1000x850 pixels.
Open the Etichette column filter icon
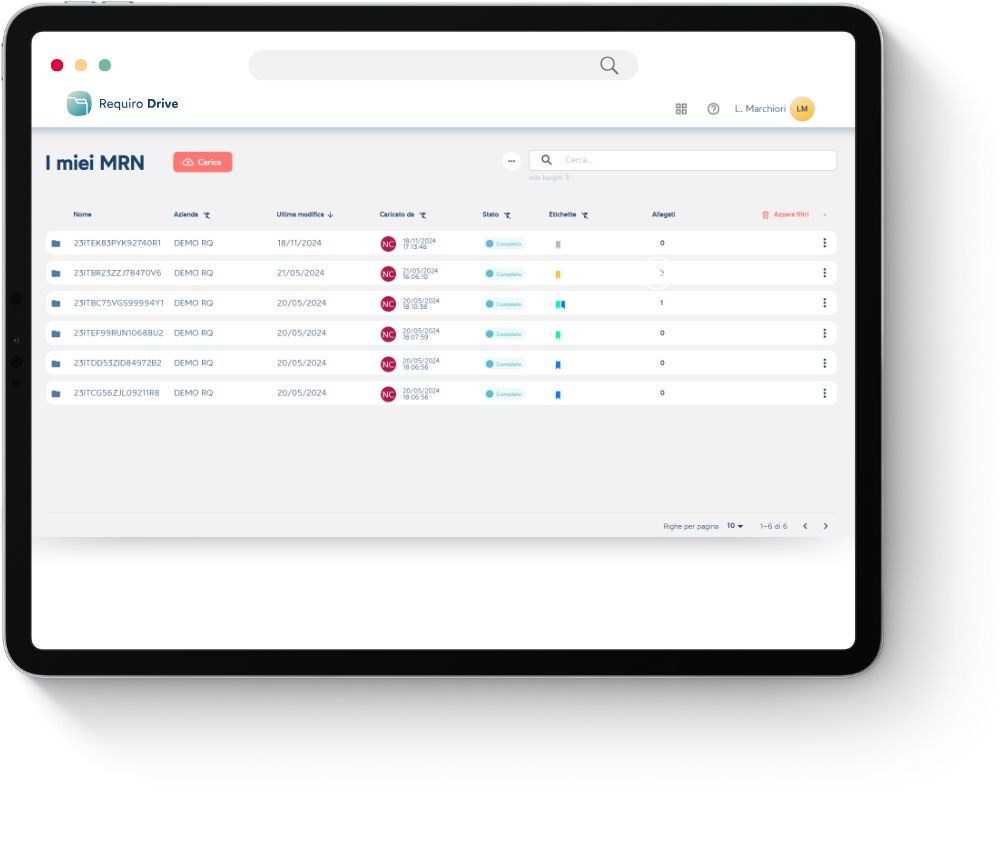coord(586,214)
